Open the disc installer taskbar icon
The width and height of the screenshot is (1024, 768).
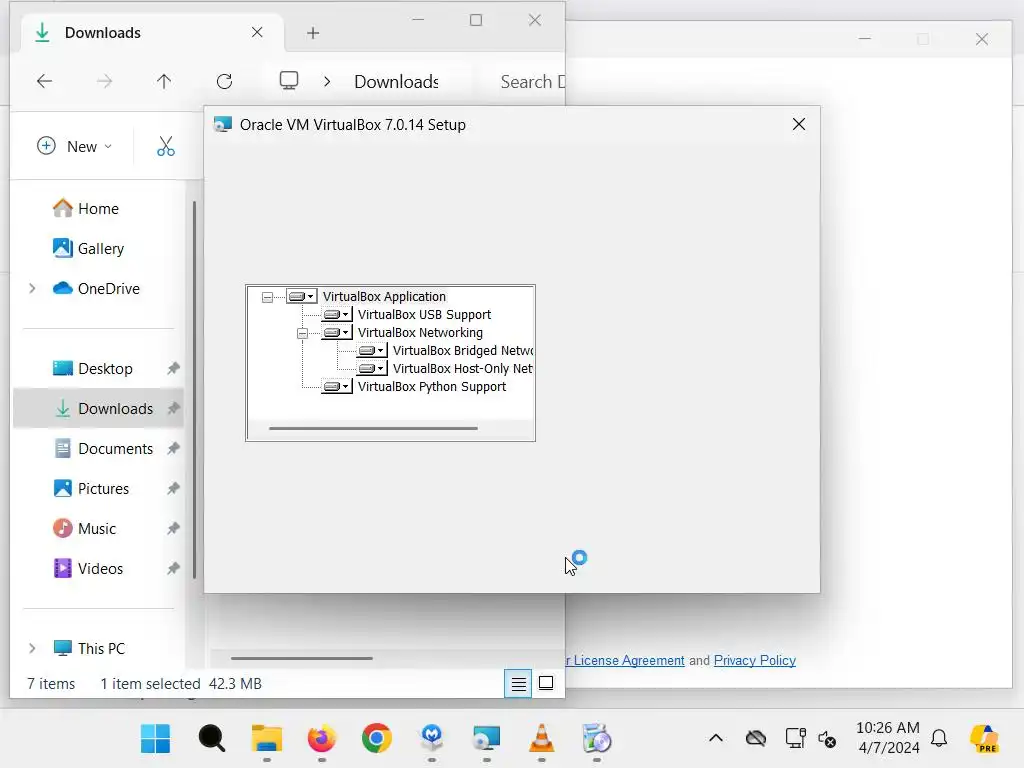point(596,739)
